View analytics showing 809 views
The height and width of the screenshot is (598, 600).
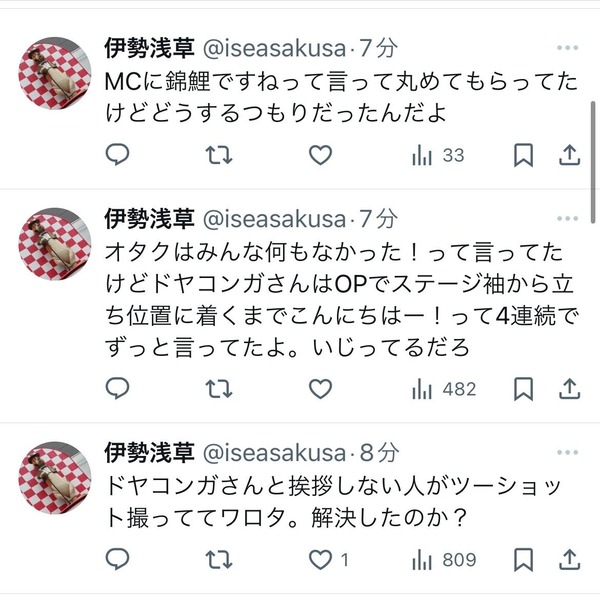click(x=444, y=560)
